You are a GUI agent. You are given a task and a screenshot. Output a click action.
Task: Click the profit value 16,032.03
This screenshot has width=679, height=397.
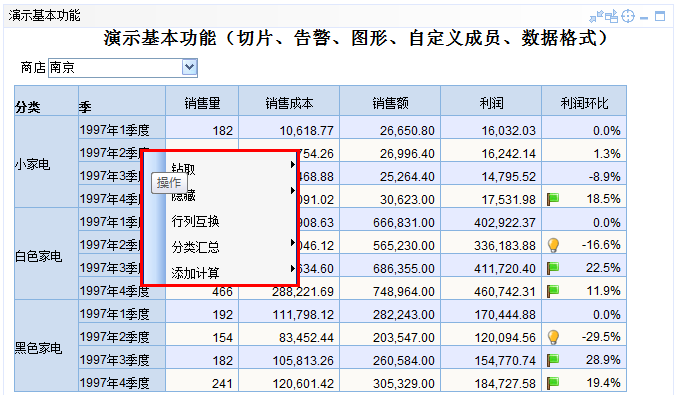click(508, 130)
